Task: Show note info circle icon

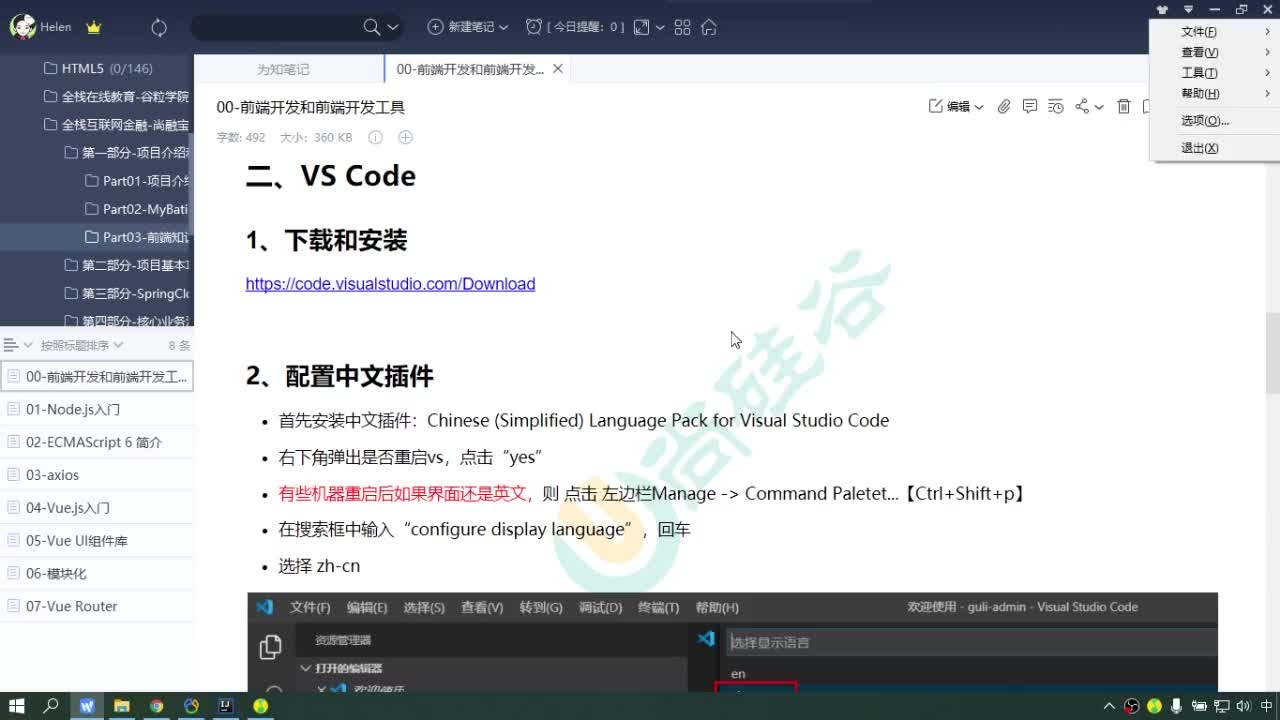Action: coord(376,137)
